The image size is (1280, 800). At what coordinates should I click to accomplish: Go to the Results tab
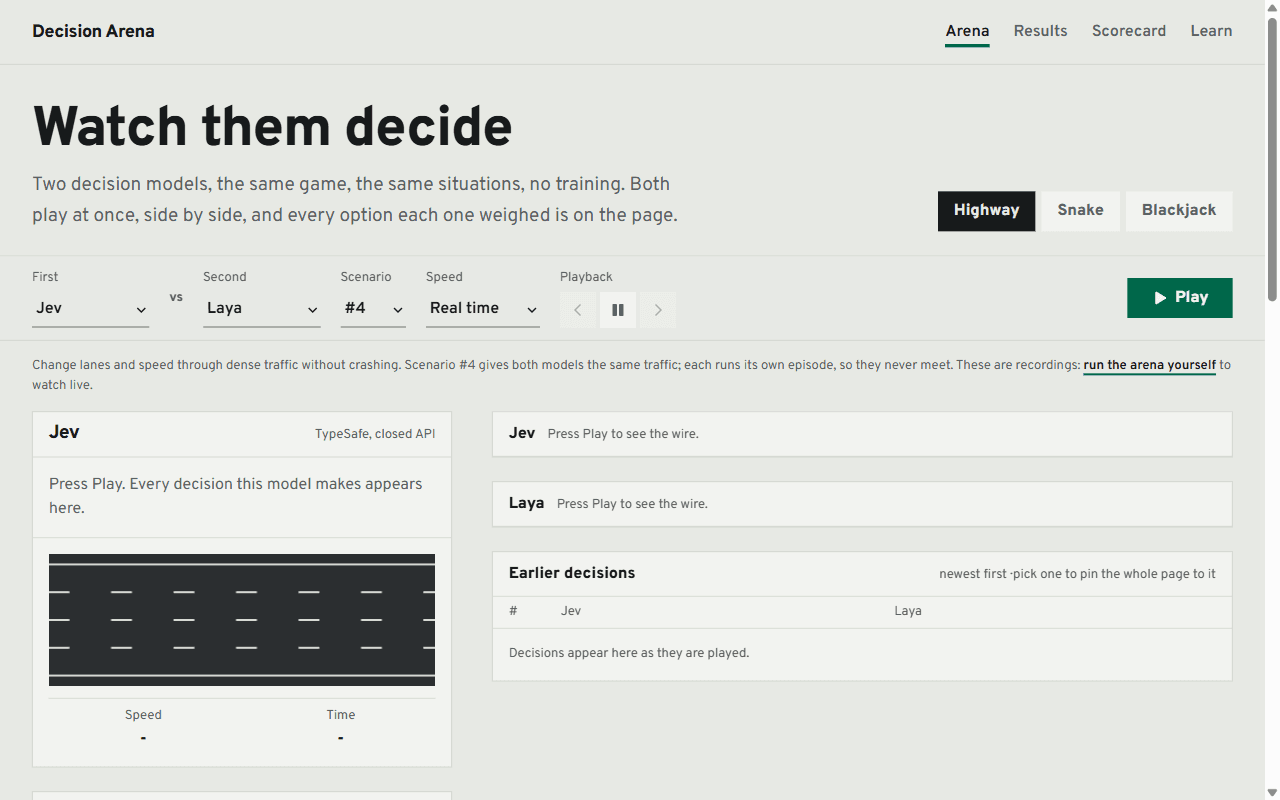(x=1040, y=31)
